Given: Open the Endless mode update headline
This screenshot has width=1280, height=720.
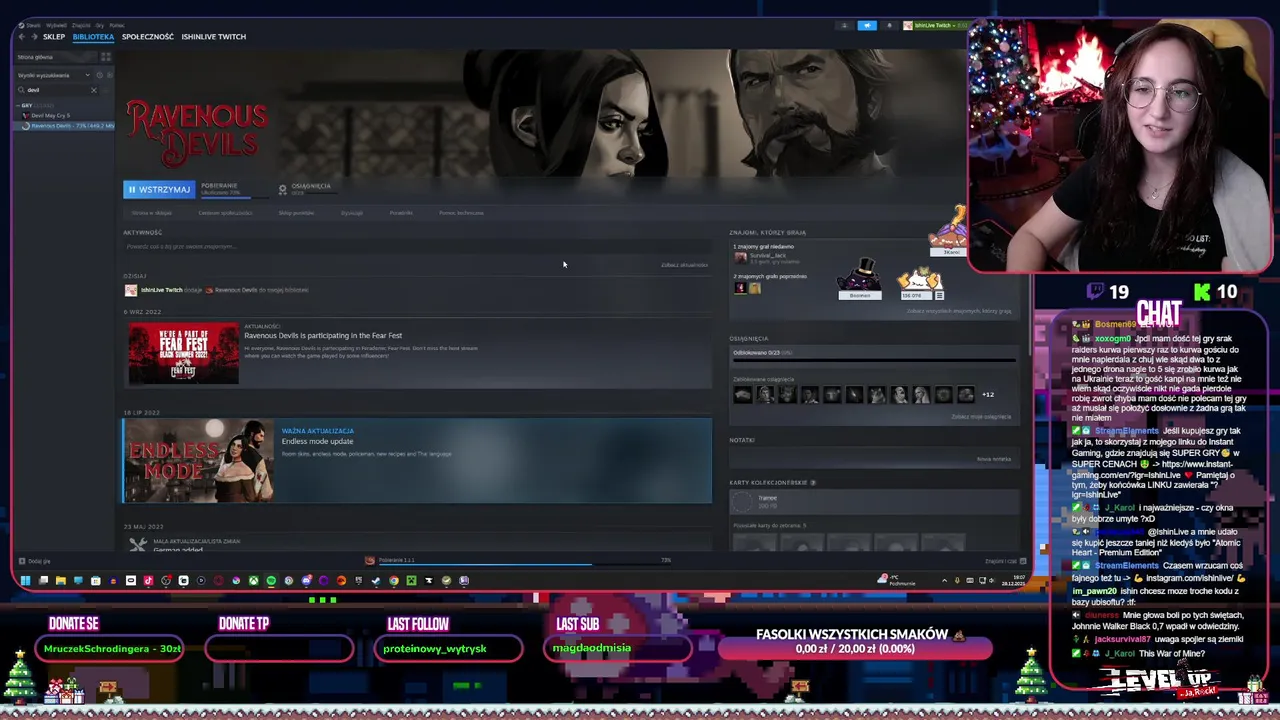Looking at the screenshot, I should pos(317,442).
